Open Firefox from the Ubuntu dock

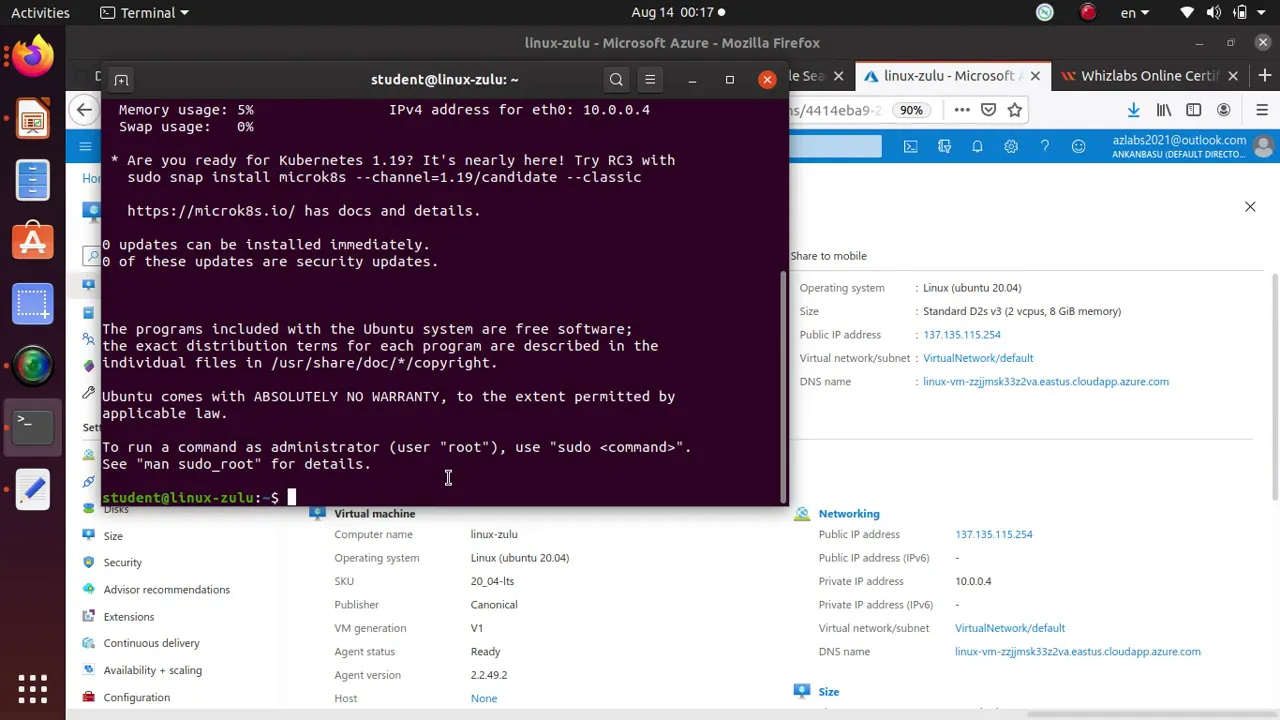pos(32,57)
